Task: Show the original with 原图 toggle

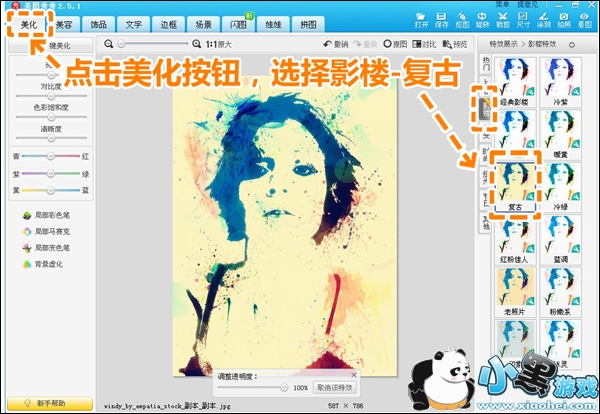Action: coord(395,44)
